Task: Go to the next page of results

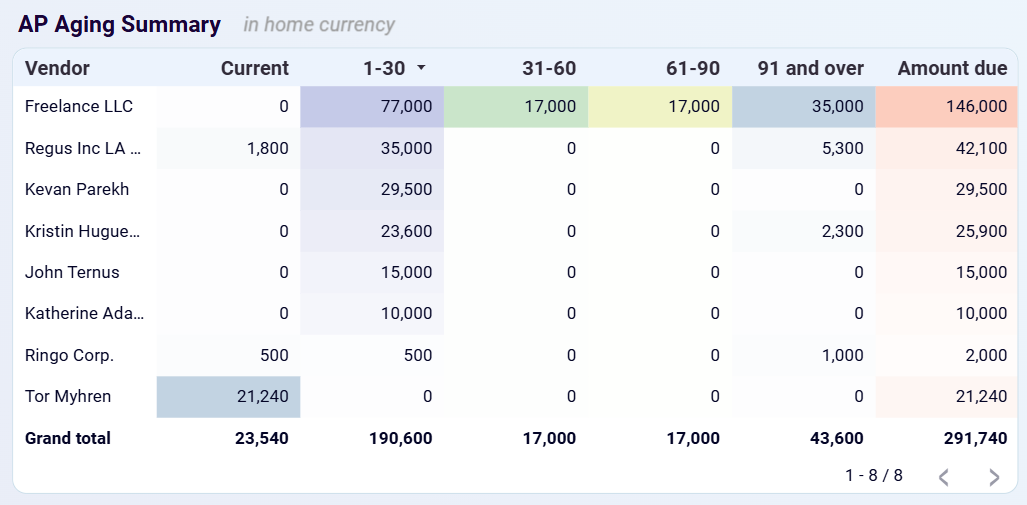Action: pos(994,477)
